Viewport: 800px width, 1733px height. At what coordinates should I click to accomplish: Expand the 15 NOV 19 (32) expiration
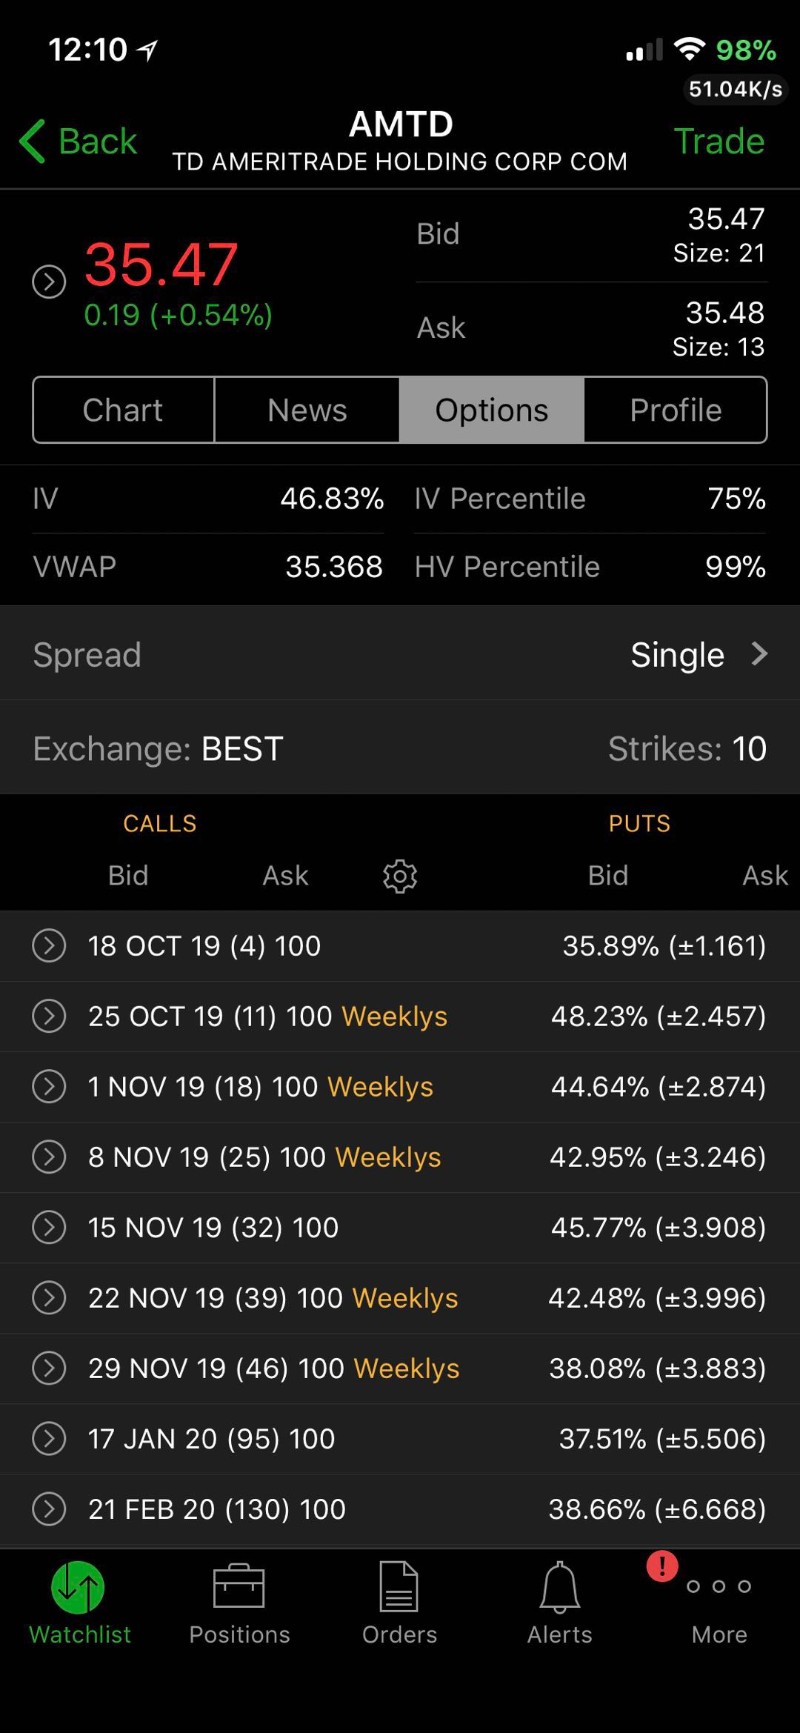point(49,1227)
